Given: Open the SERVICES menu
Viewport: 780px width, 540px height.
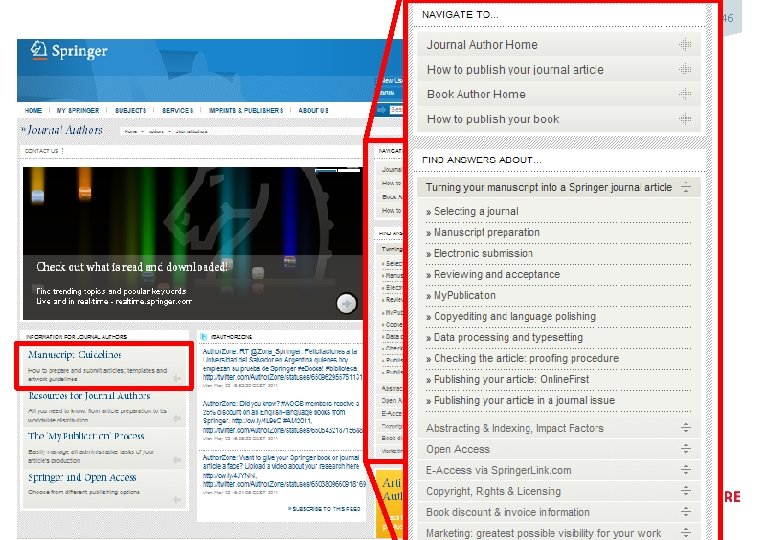Looking at the screenshot, I should (x=177, y=110).
